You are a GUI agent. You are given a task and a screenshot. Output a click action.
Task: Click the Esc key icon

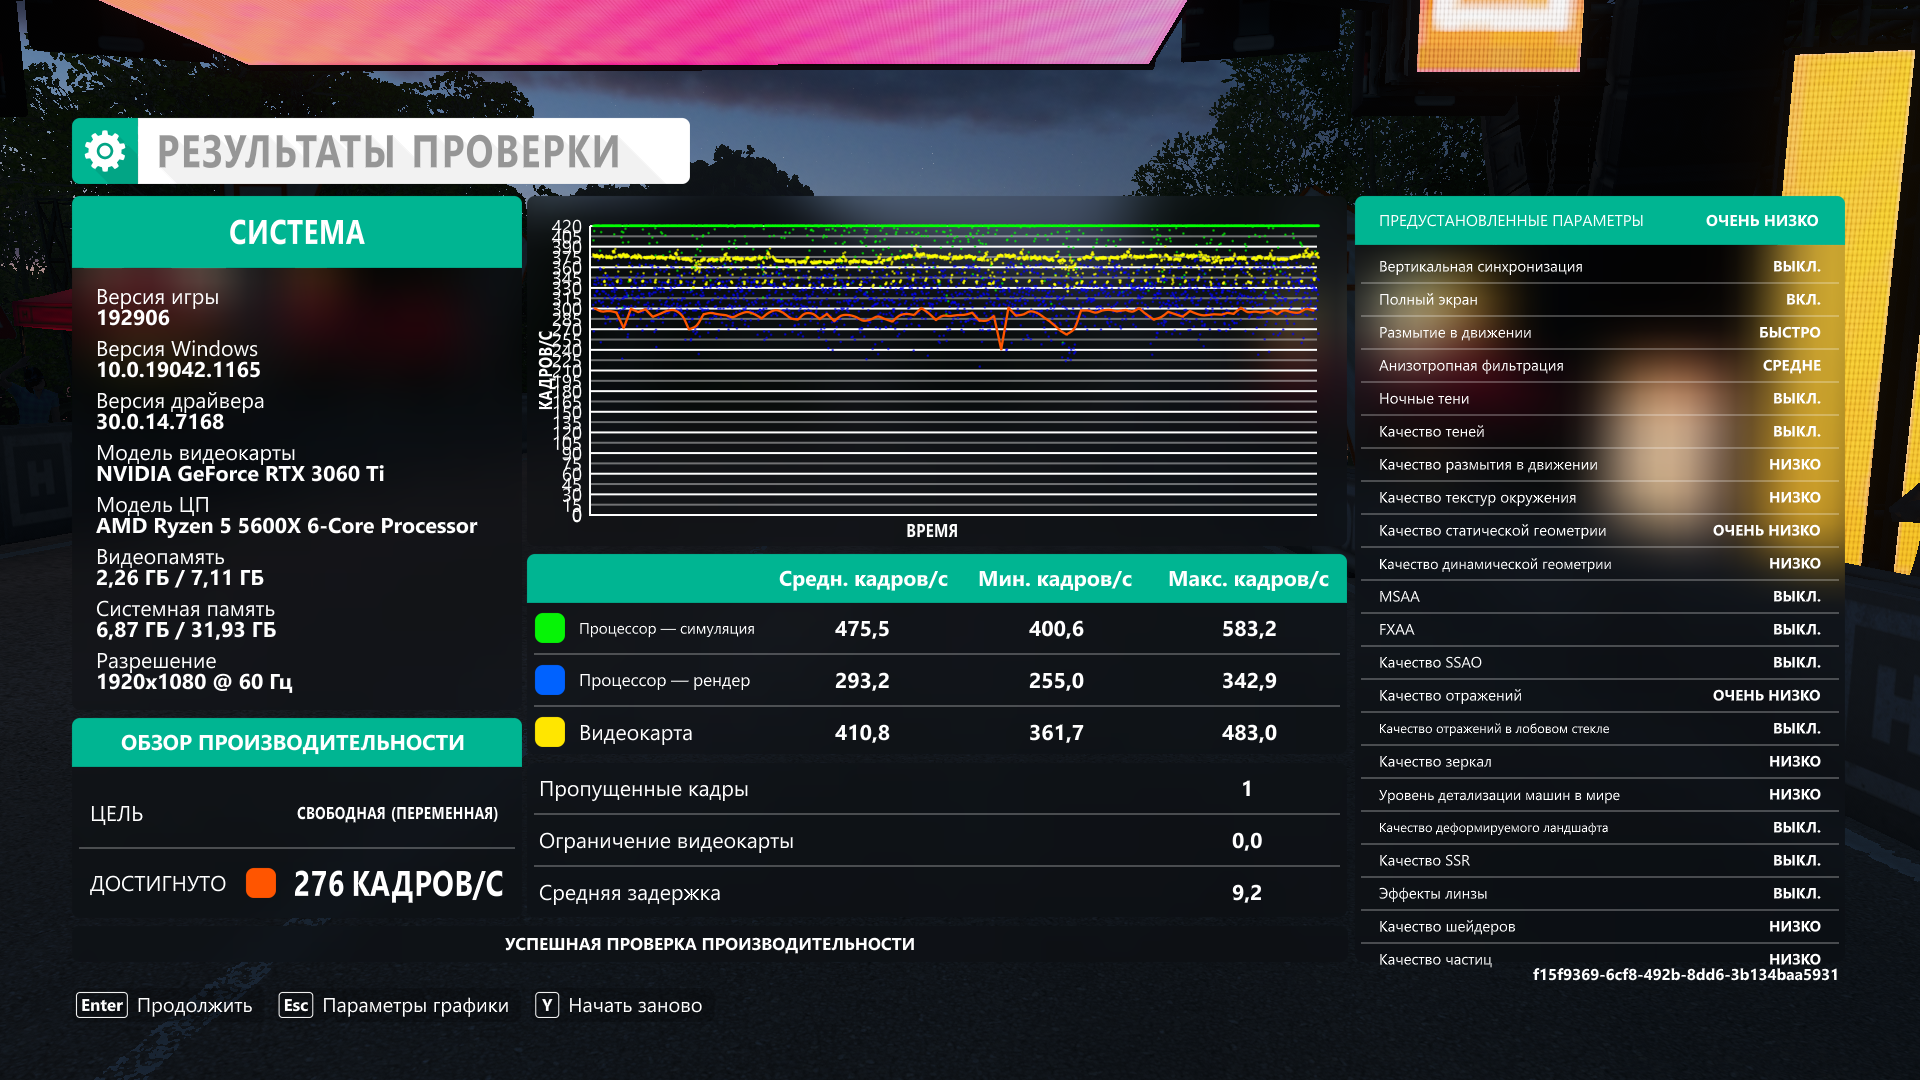coord(296,1005)
